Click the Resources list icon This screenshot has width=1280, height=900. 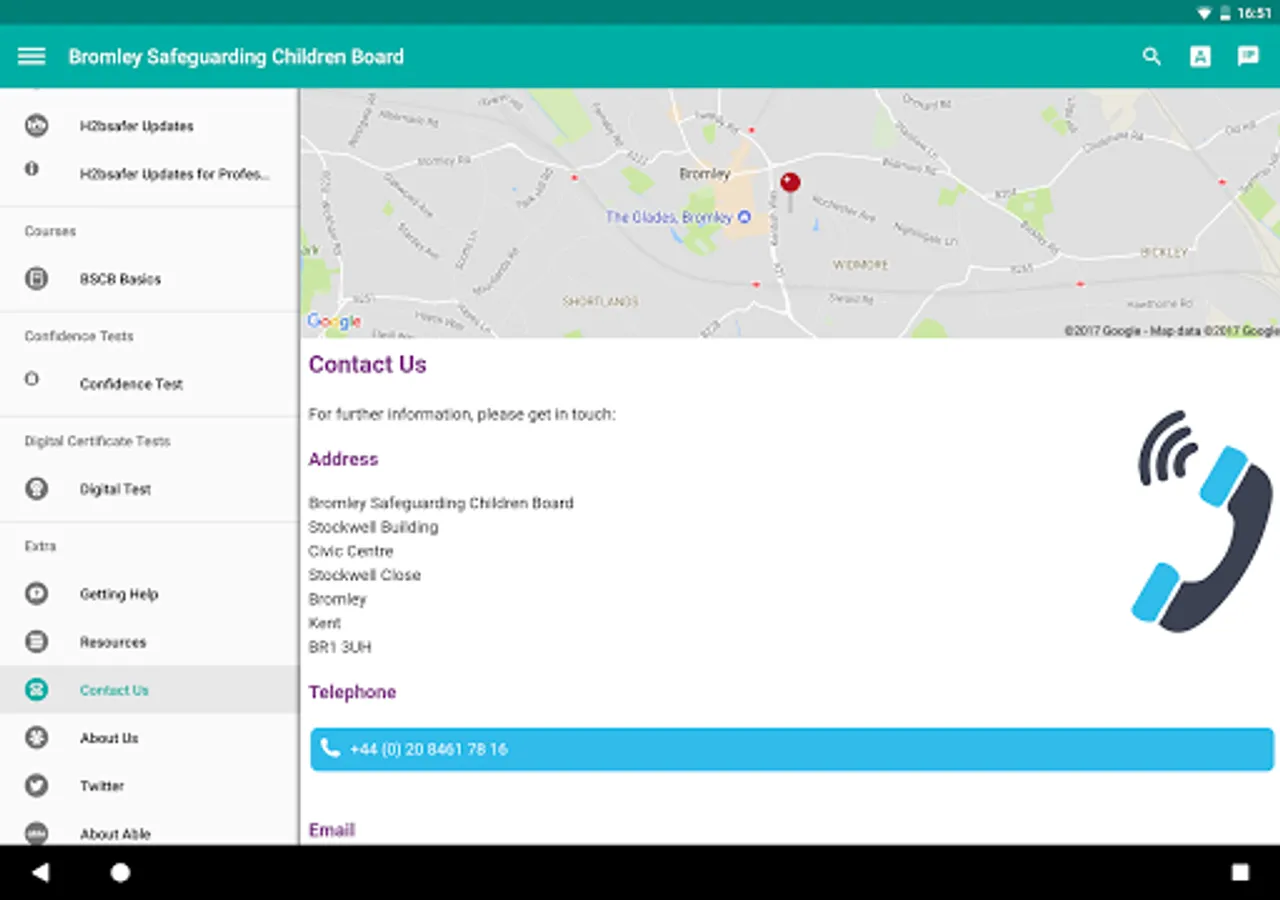click(x=36, y=642)
